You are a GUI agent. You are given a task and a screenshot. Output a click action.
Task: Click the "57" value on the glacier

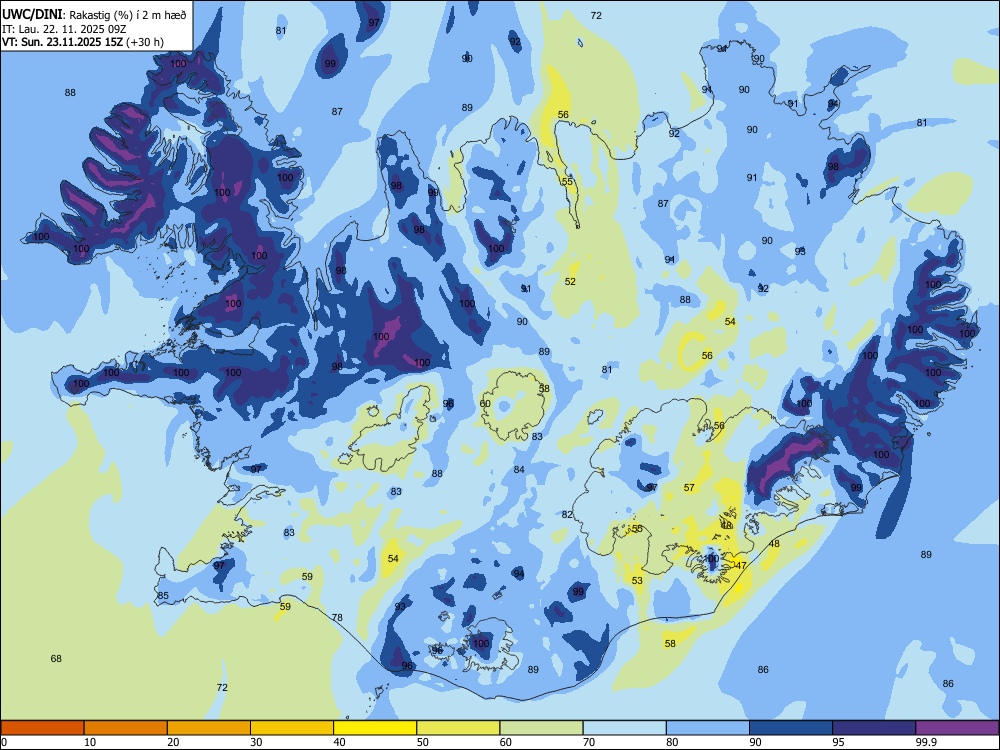pyautogui.click(x=689, y=488)
